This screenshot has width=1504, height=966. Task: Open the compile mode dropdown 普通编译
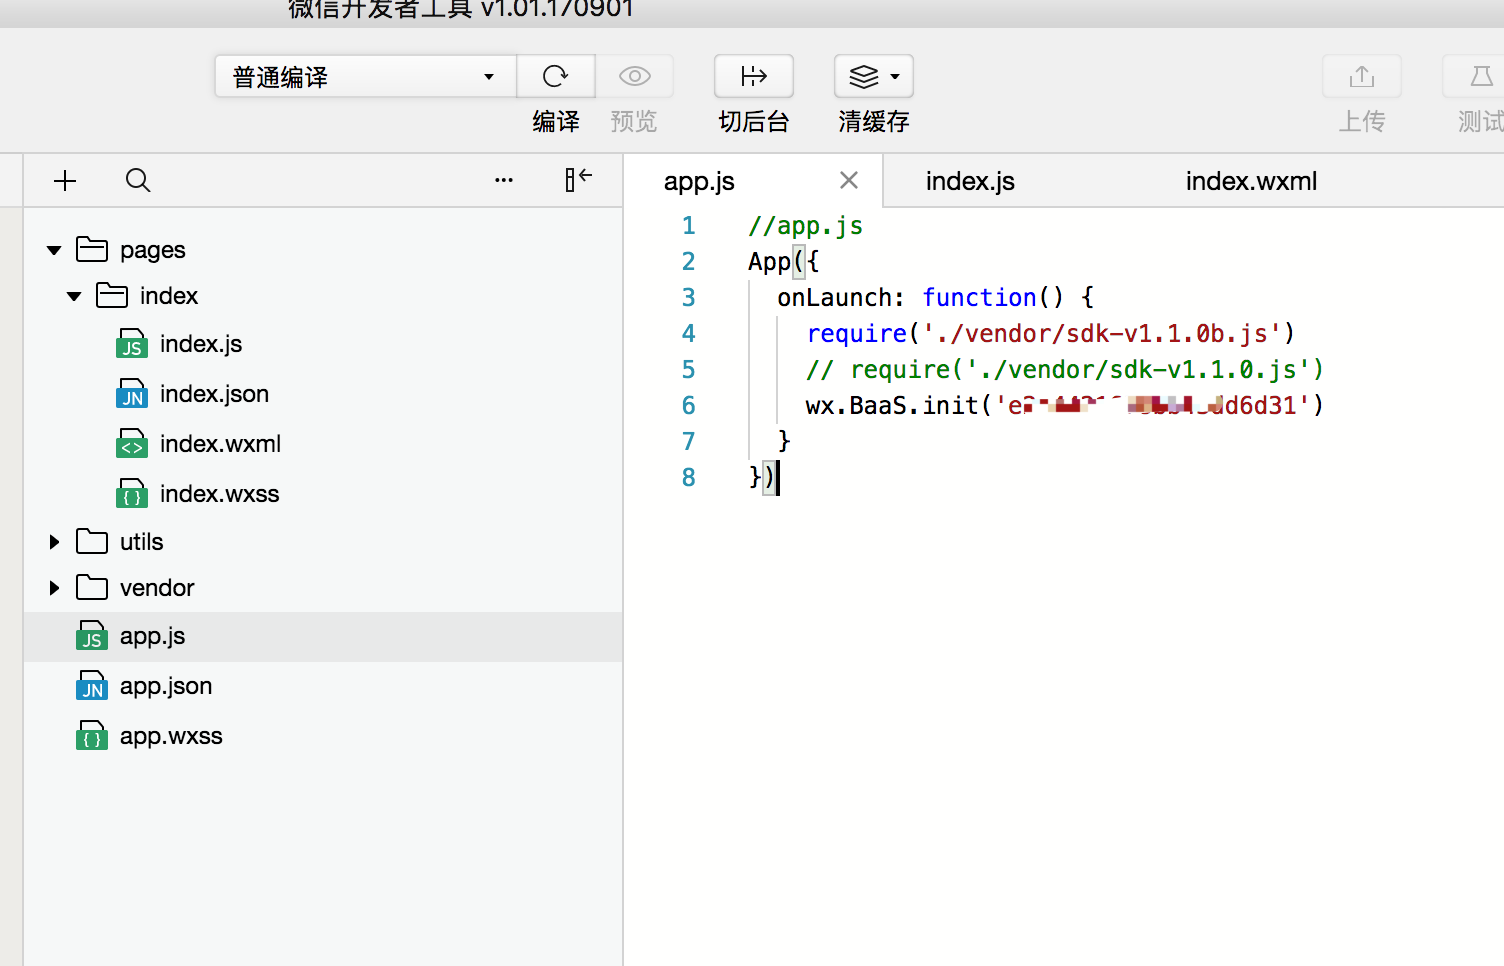click(365, 77)
